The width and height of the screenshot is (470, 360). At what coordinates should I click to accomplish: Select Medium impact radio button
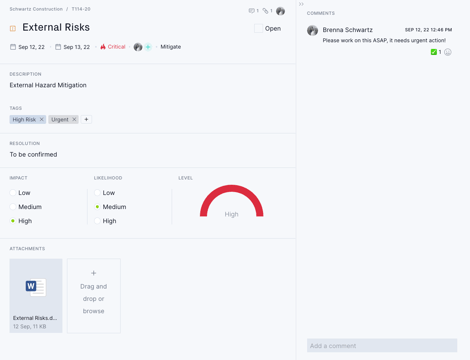13,207
